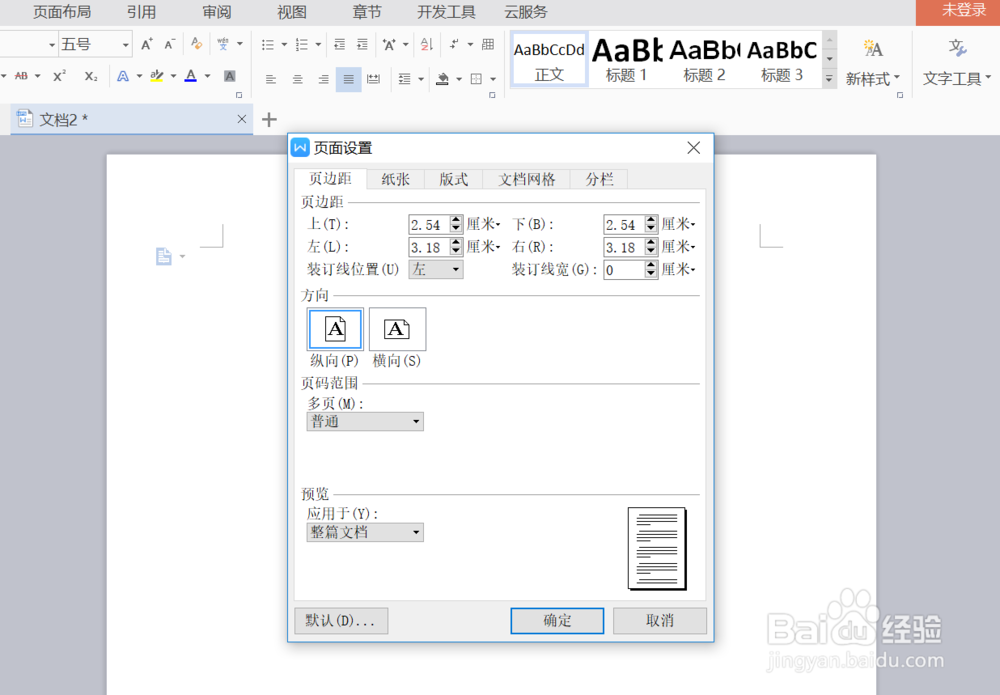Select the subscript X₂ icon
1000x695 pixels.
click(x=90, y=75)
